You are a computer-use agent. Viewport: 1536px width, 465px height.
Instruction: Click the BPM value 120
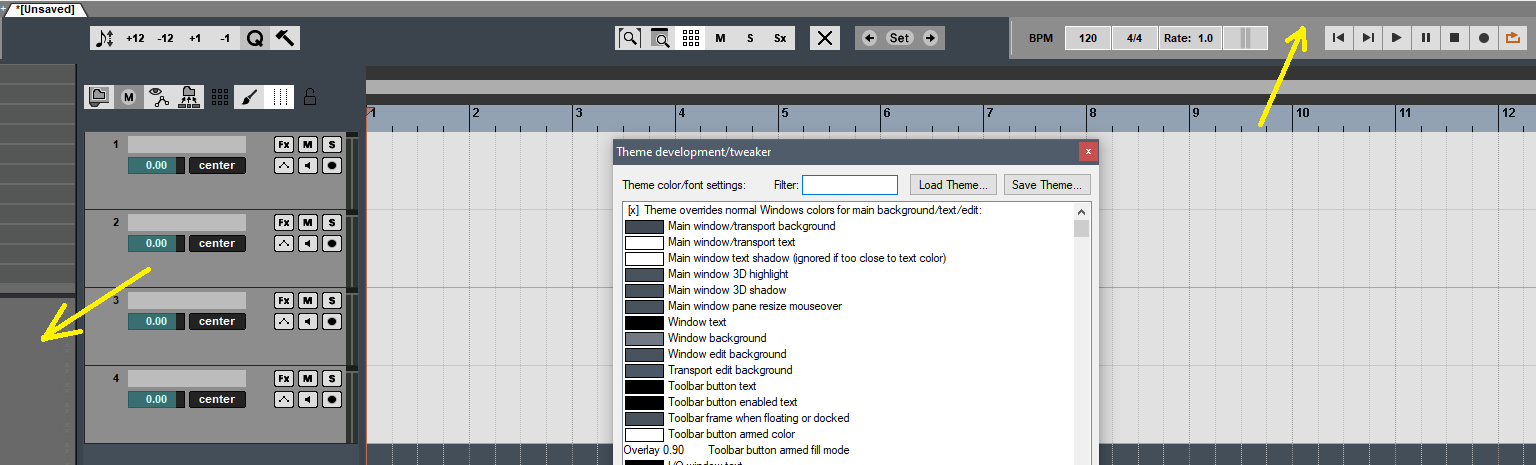1088,38
